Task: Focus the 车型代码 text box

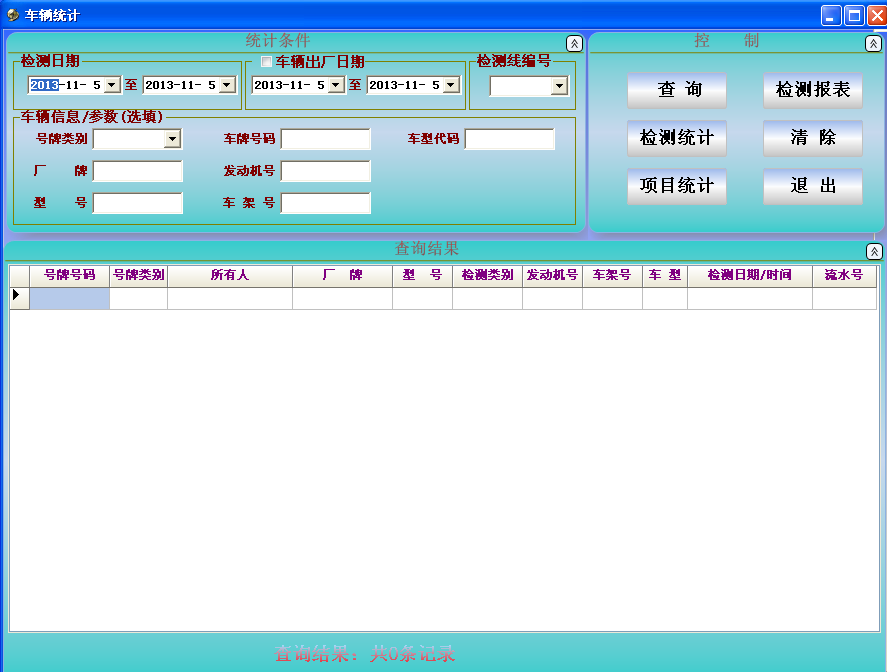Action: click(x=509, y=139)
